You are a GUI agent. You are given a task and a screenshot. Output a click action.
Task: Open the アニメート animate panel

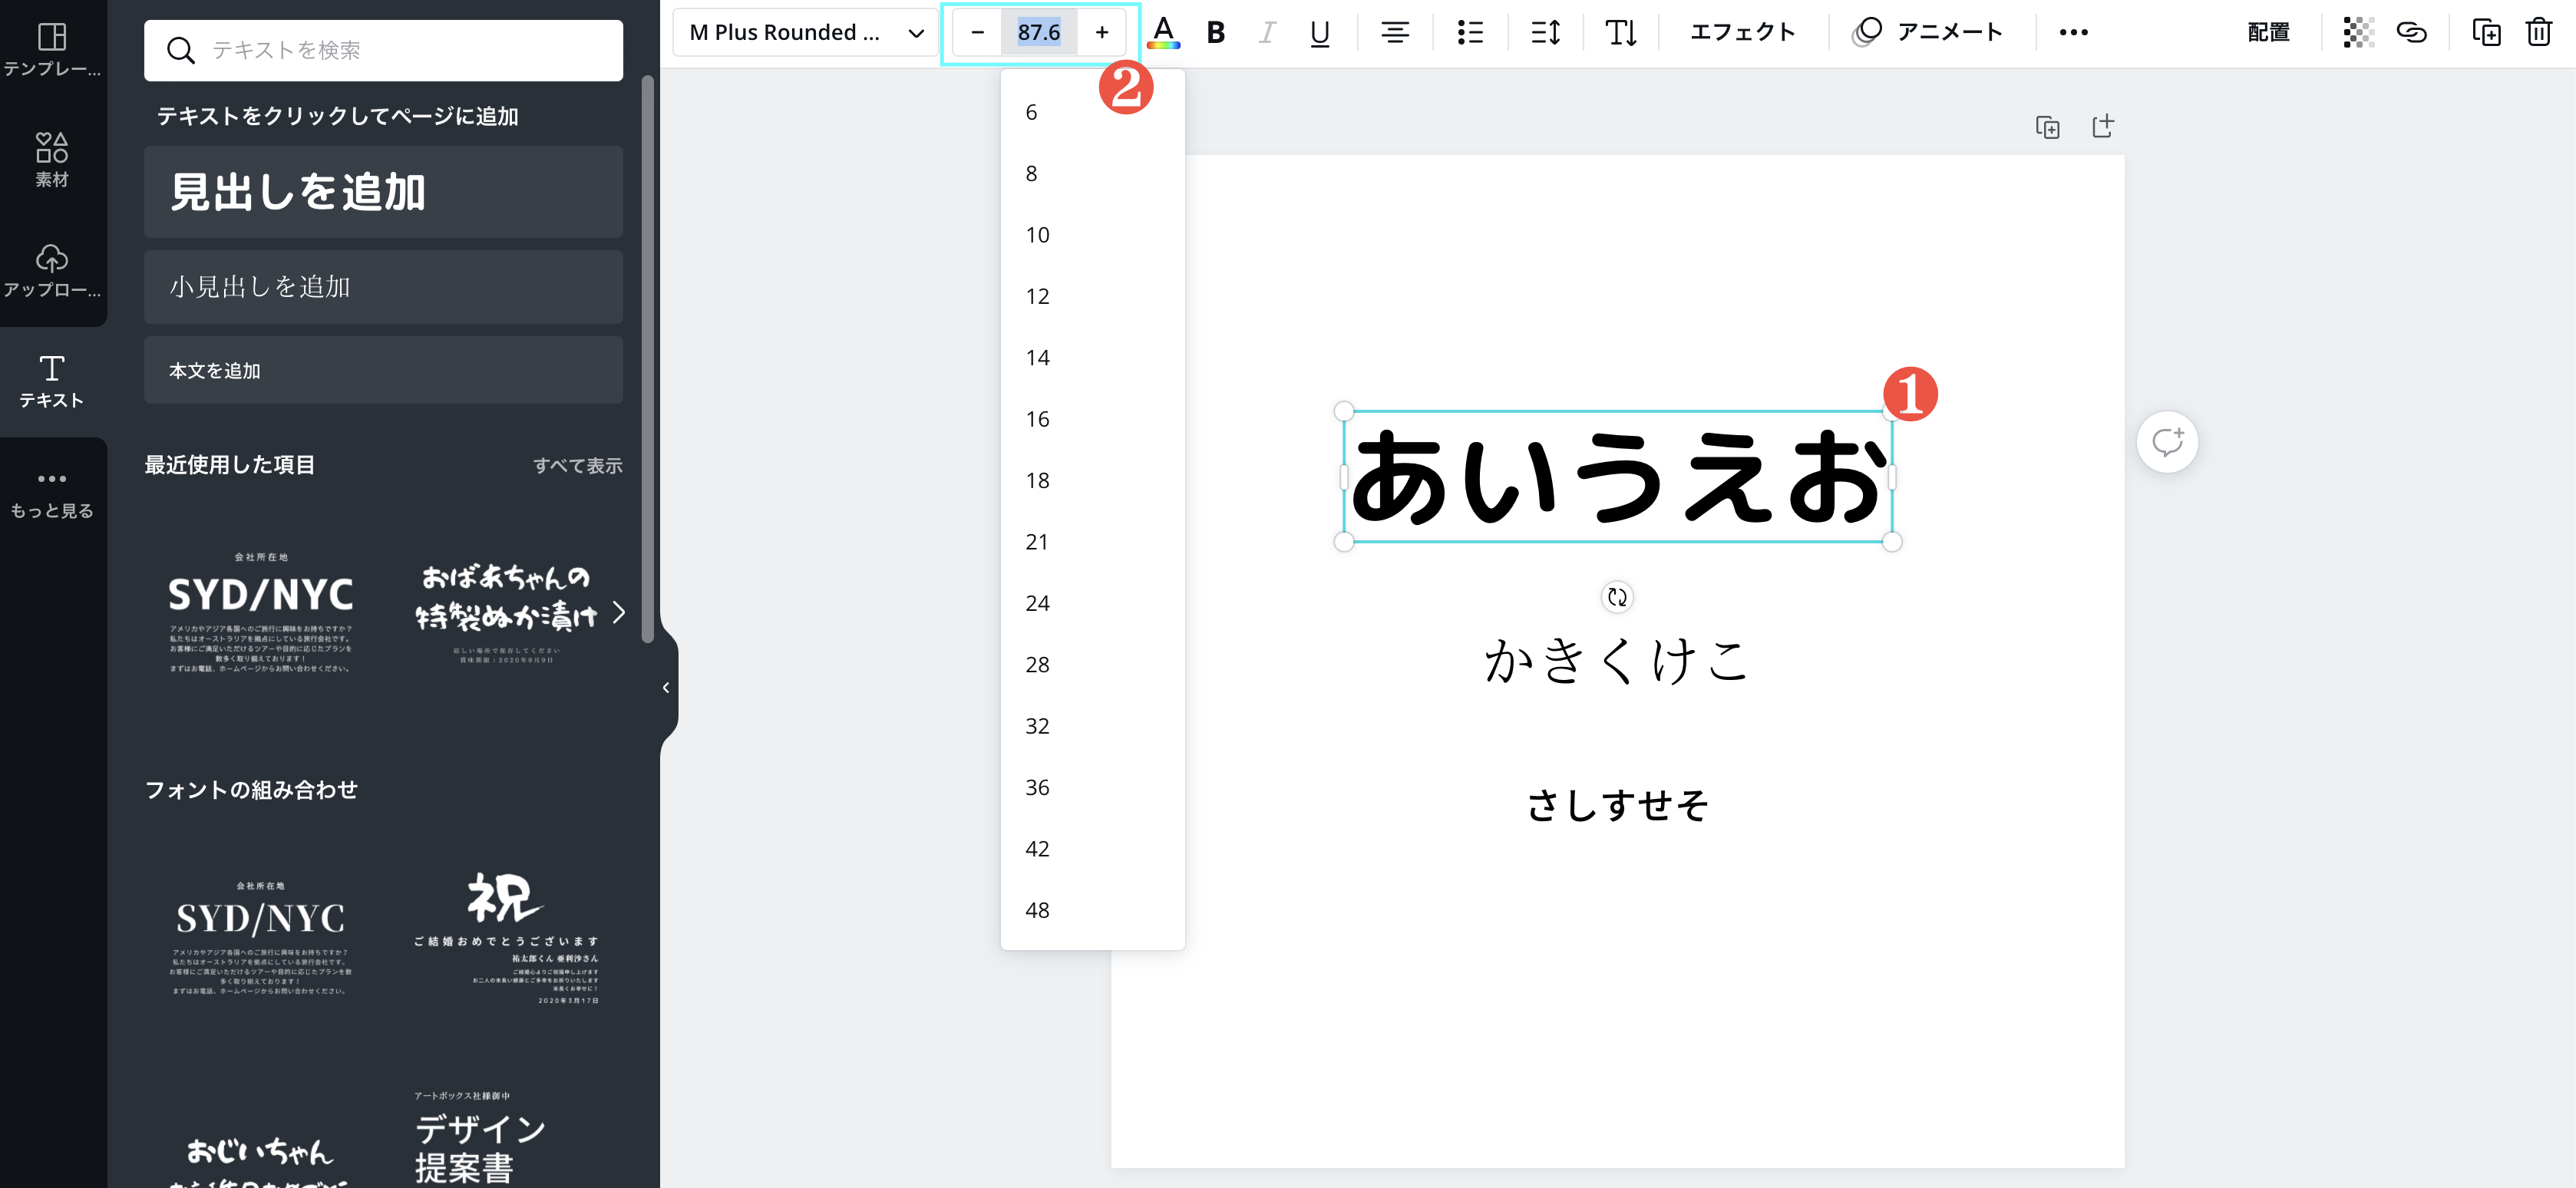pos(1927,32)
